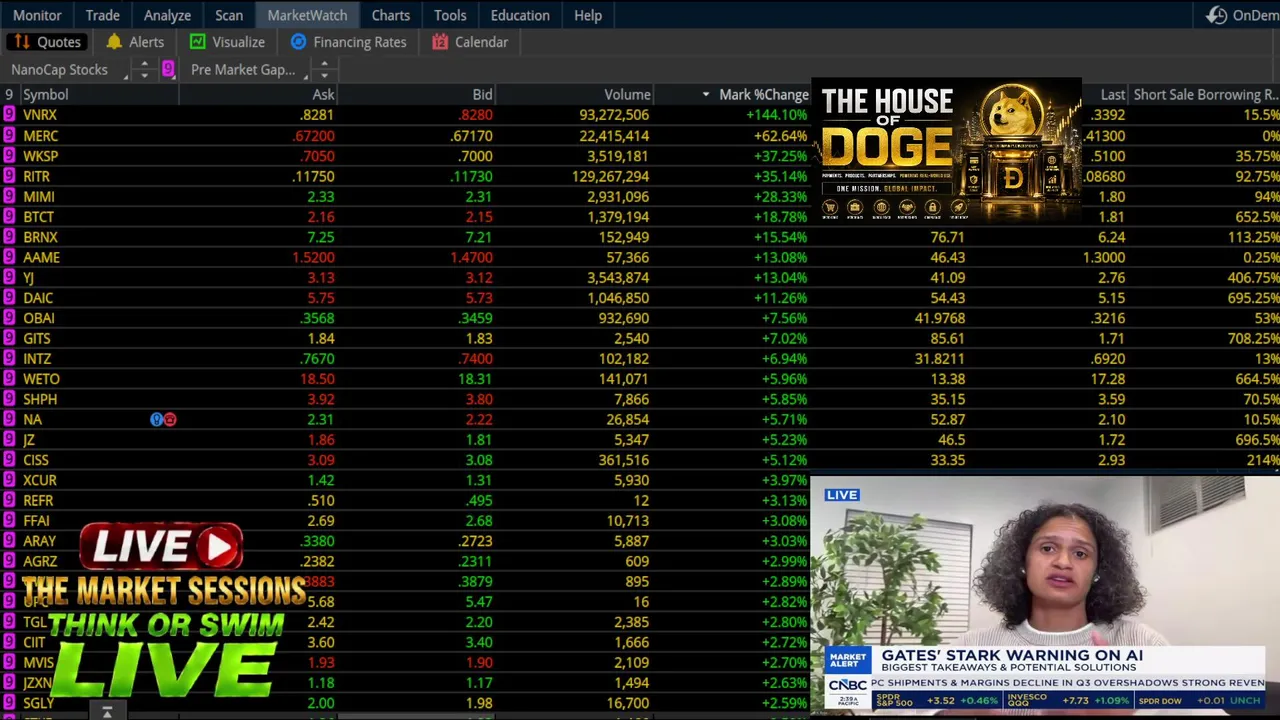Open the Analyze tab
Screen dimensions: 1280x720
(167, 15)
